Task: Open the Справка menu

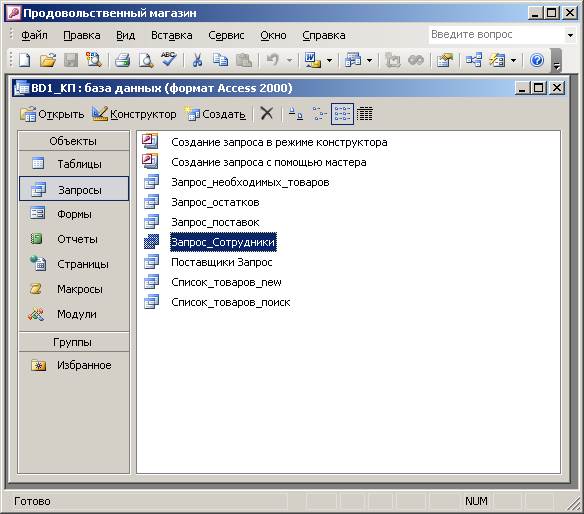Action: click(x=324, y=35)
